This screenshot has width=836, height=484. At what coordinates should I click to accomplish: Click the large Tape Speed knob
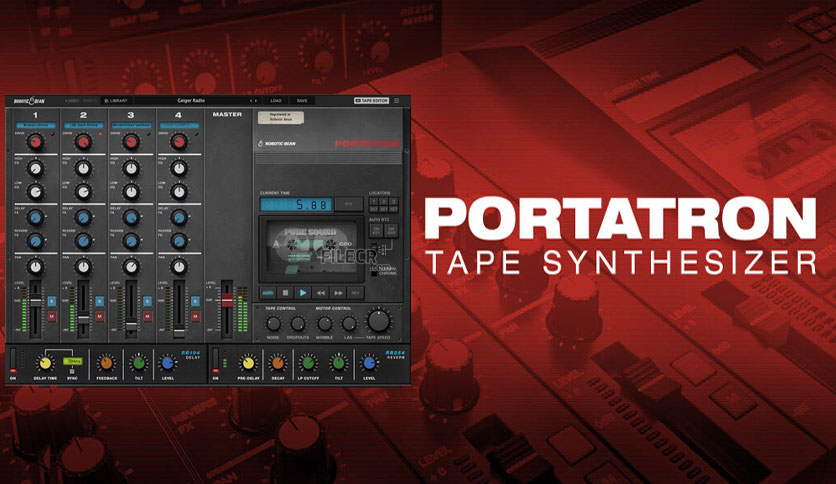[x=378, y=321]
